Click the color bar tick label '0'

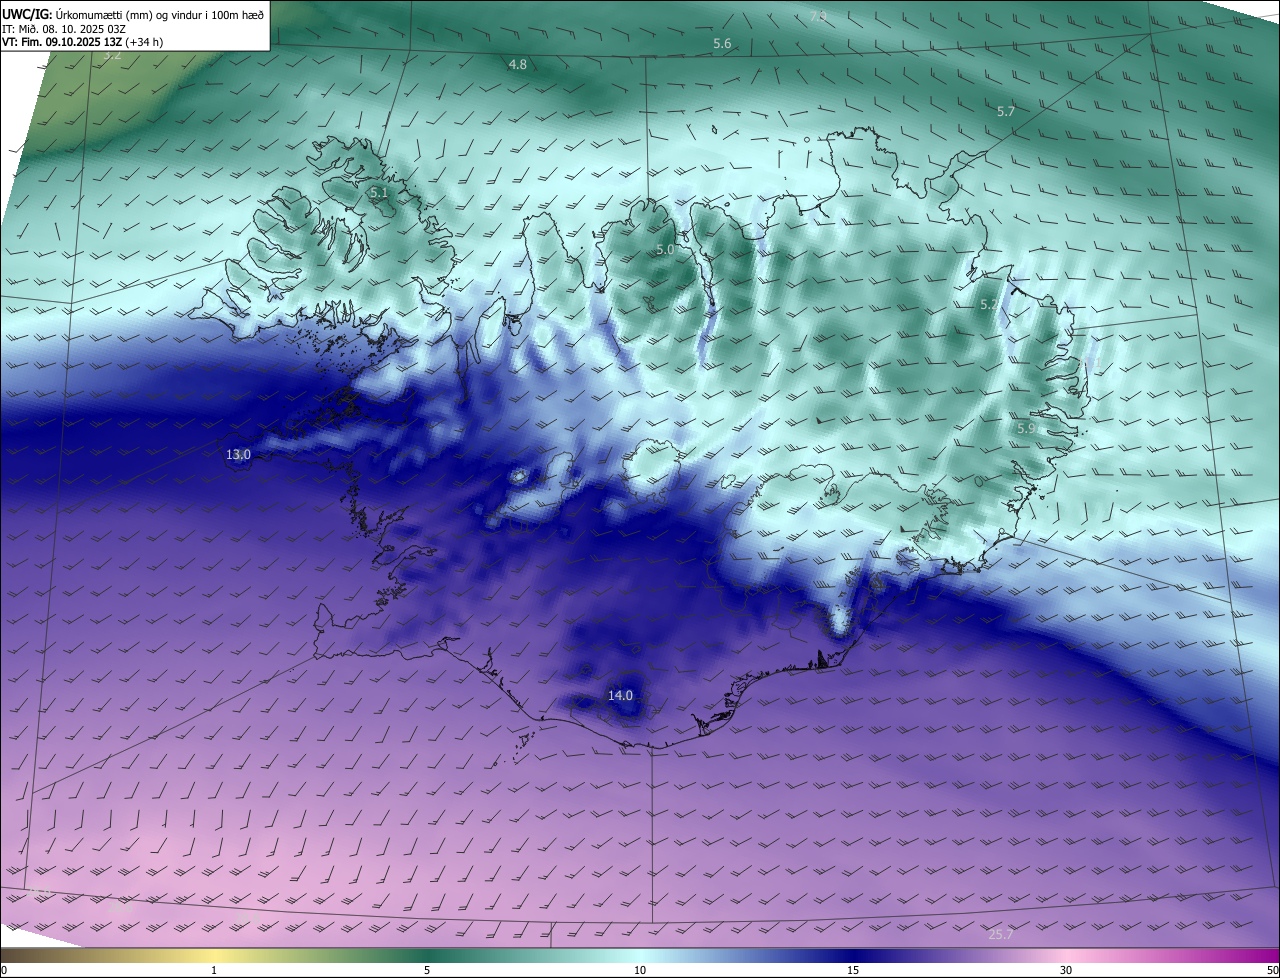click(x=4, y=970)
